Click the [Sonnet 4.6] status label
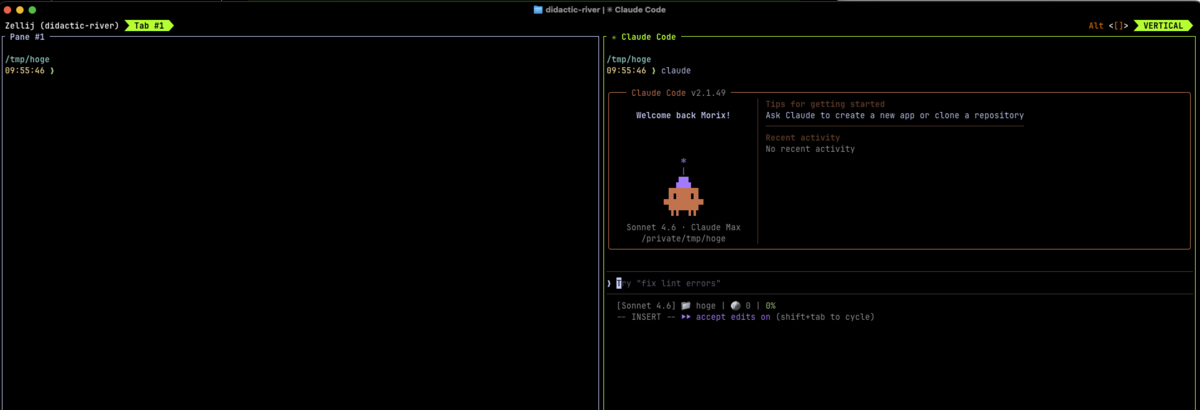1200x410 pixels. click(646, 305)
